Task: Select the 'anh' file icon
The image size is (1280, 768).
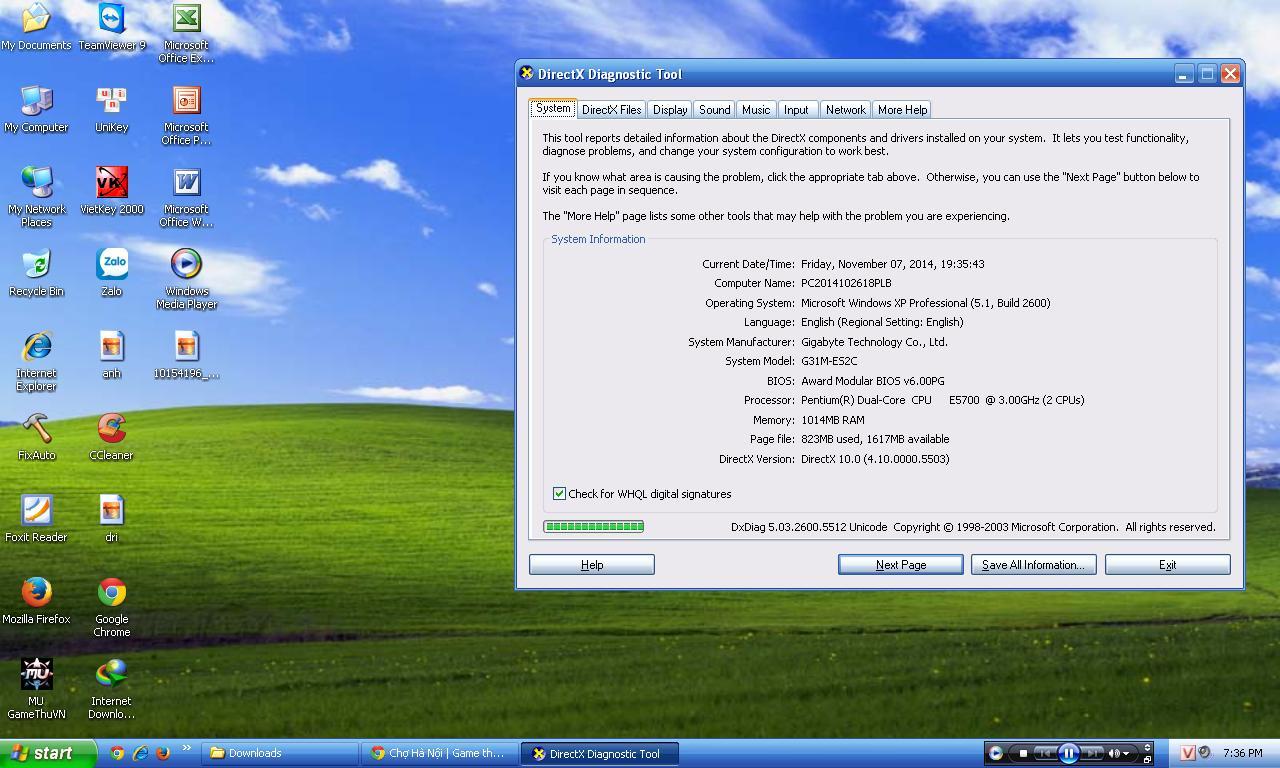Action: 111,354
